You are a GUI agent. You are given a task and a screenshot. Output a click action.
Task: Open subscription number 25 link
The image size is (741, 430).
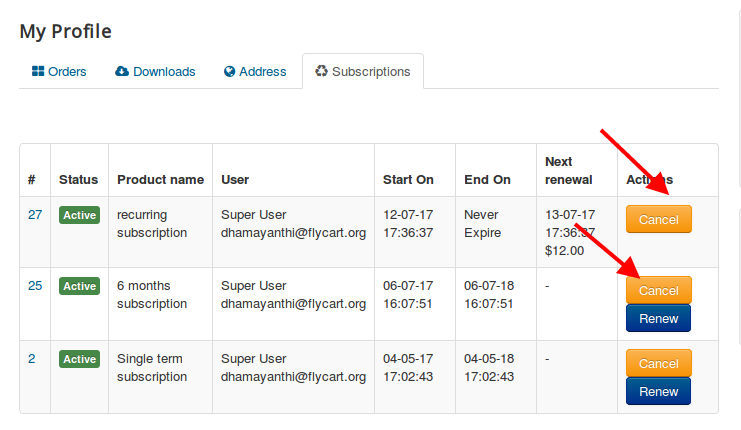click(35, 286)
